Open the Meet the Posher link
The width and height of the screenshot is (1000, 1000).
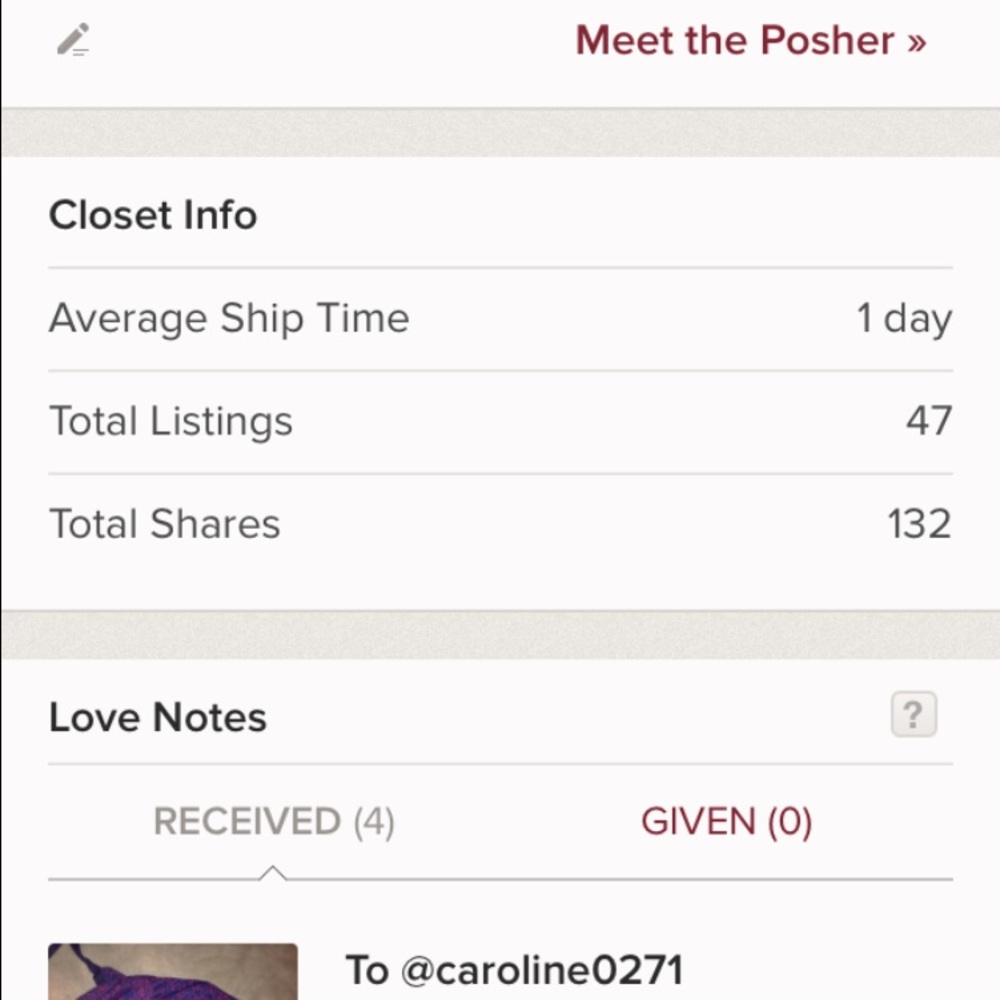point(734,41)
